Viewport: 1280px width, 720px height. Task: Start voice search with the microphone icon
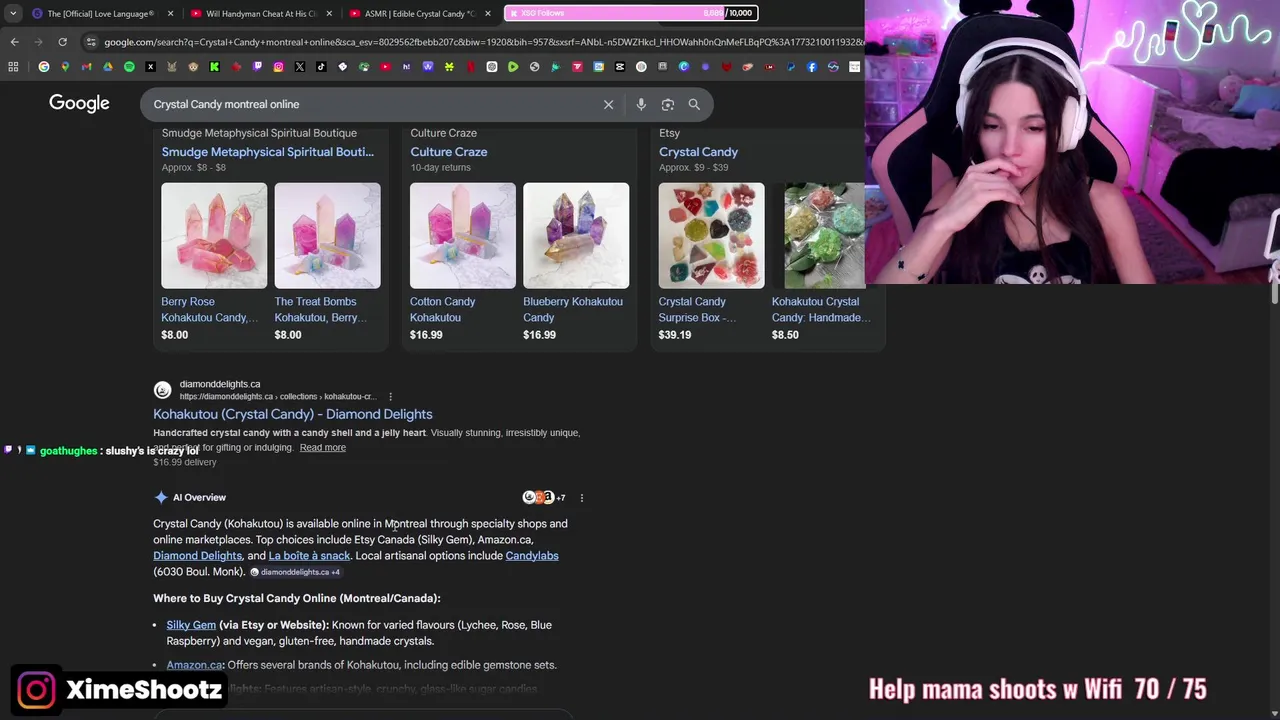(x=641, y=104)
